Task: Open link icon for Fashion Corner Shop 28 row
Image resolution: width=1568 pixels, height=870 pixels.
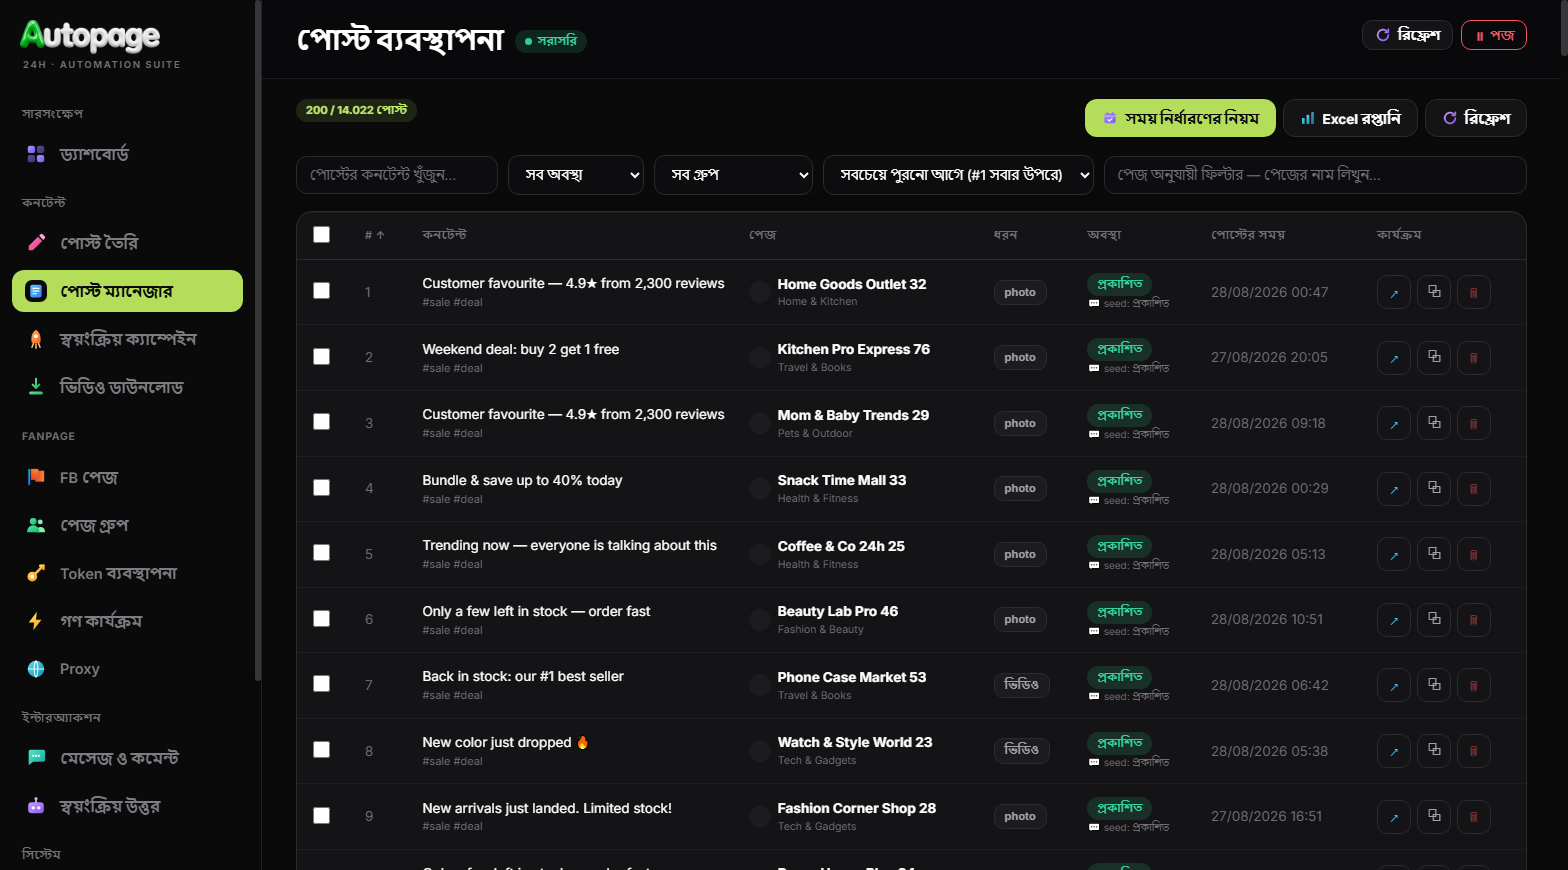Action: 1394,817
